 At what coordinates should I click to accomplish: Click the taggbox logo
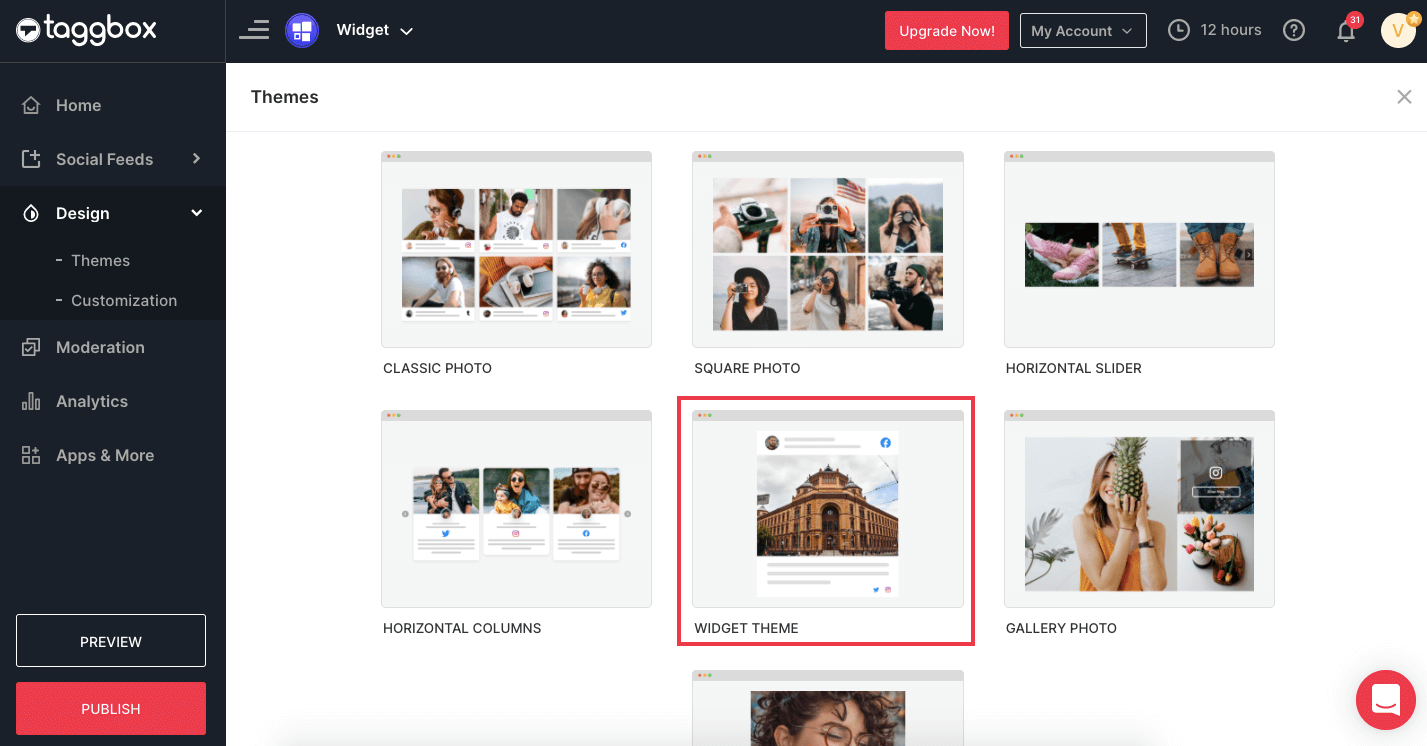86,30
